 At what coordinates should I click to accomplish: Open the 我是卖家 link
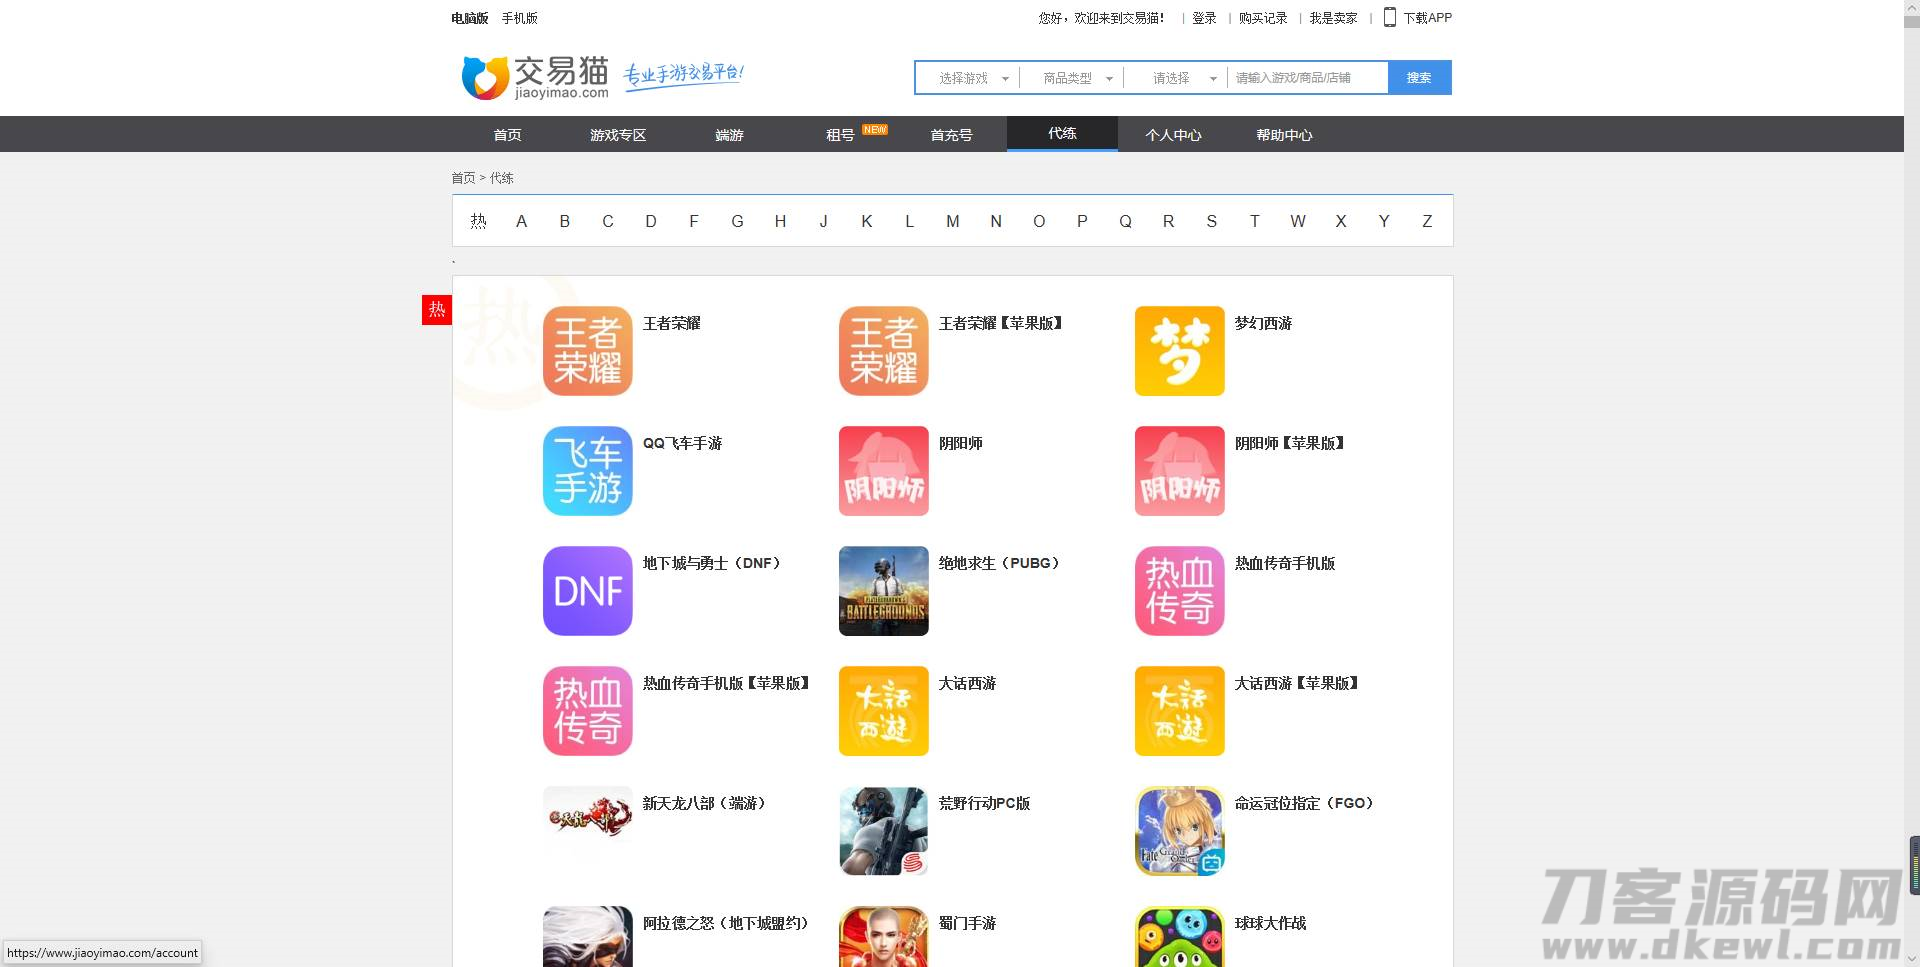tap(1333, 18)
